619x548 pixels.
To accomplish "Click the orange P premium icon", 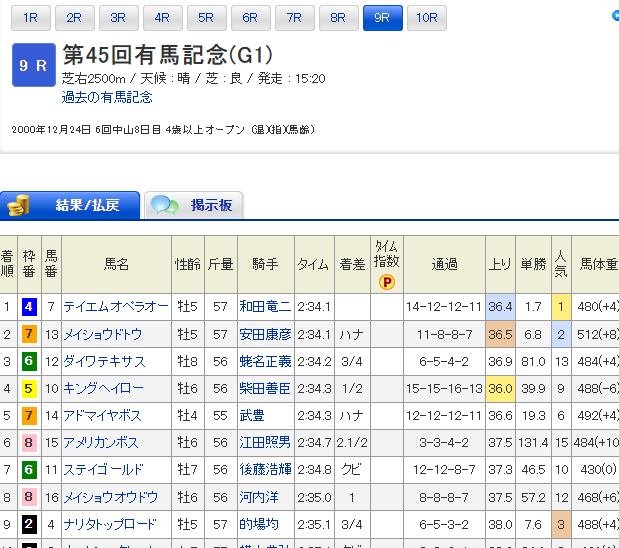I will click(386, 281).
